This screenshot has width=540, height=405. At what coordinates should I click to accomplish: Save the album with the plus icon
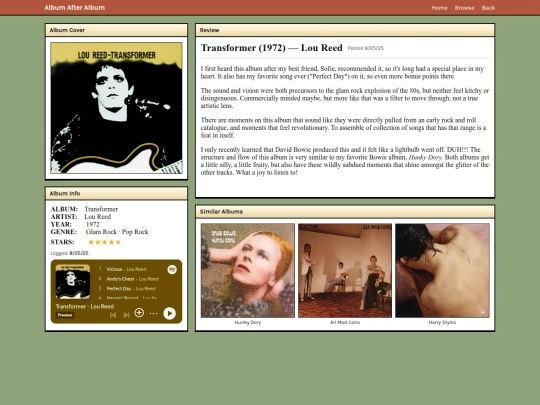click(139, 313)
